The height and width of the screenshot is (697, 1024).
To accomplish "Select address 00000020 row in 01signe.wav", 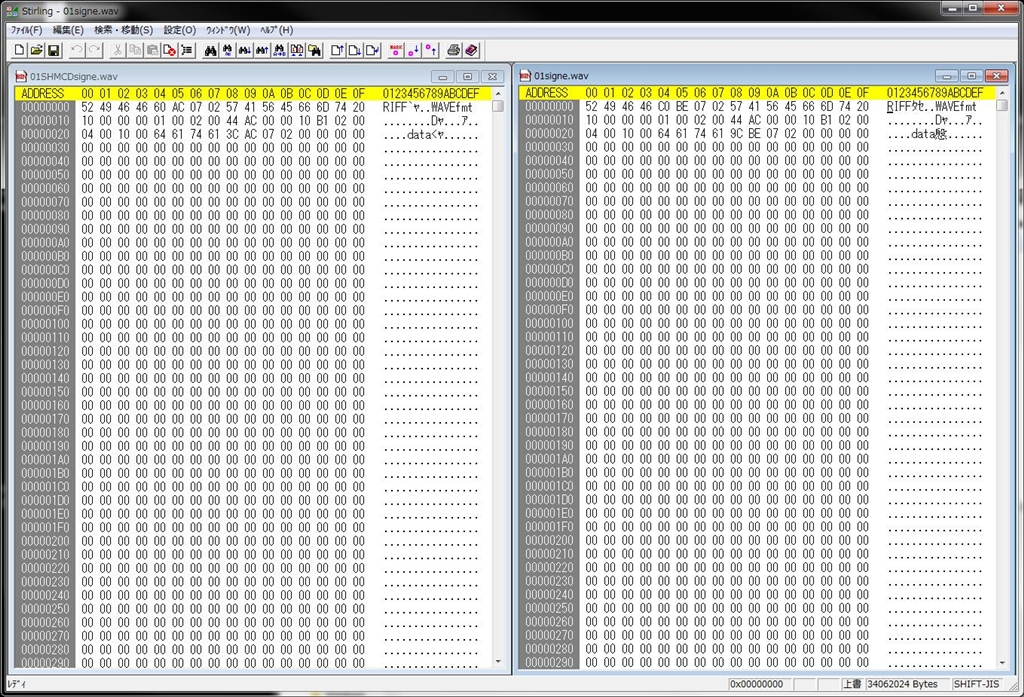I will pyautogui.click(x=549, y=134).
